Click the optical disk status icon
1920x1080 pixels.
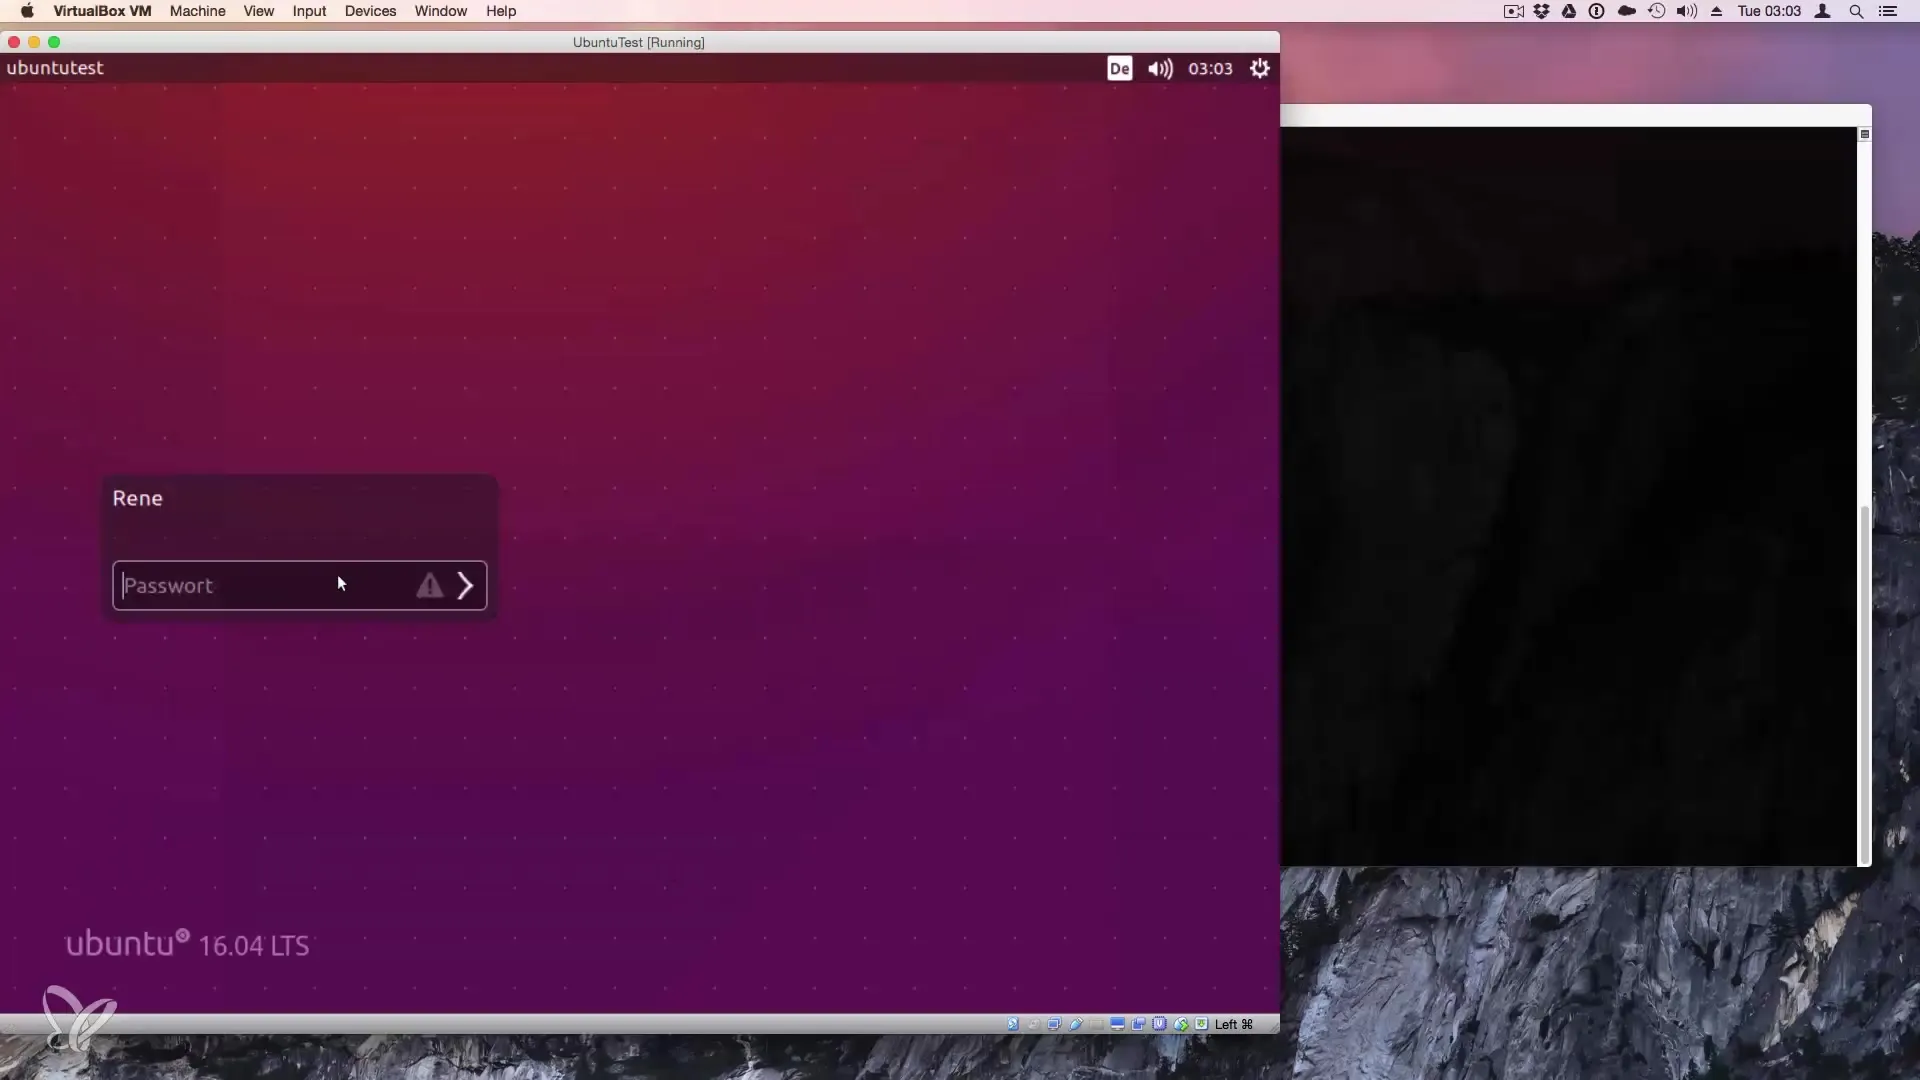point(1034,1024)
